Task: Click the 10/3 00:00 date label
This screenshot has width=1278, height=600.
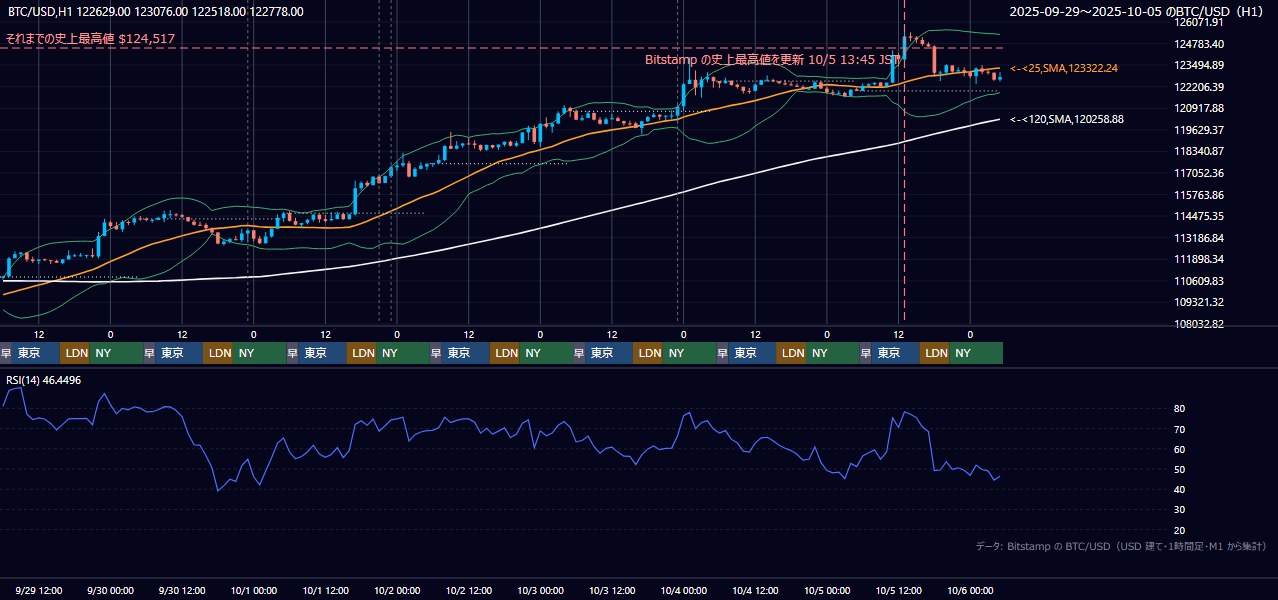Action: 540,591
